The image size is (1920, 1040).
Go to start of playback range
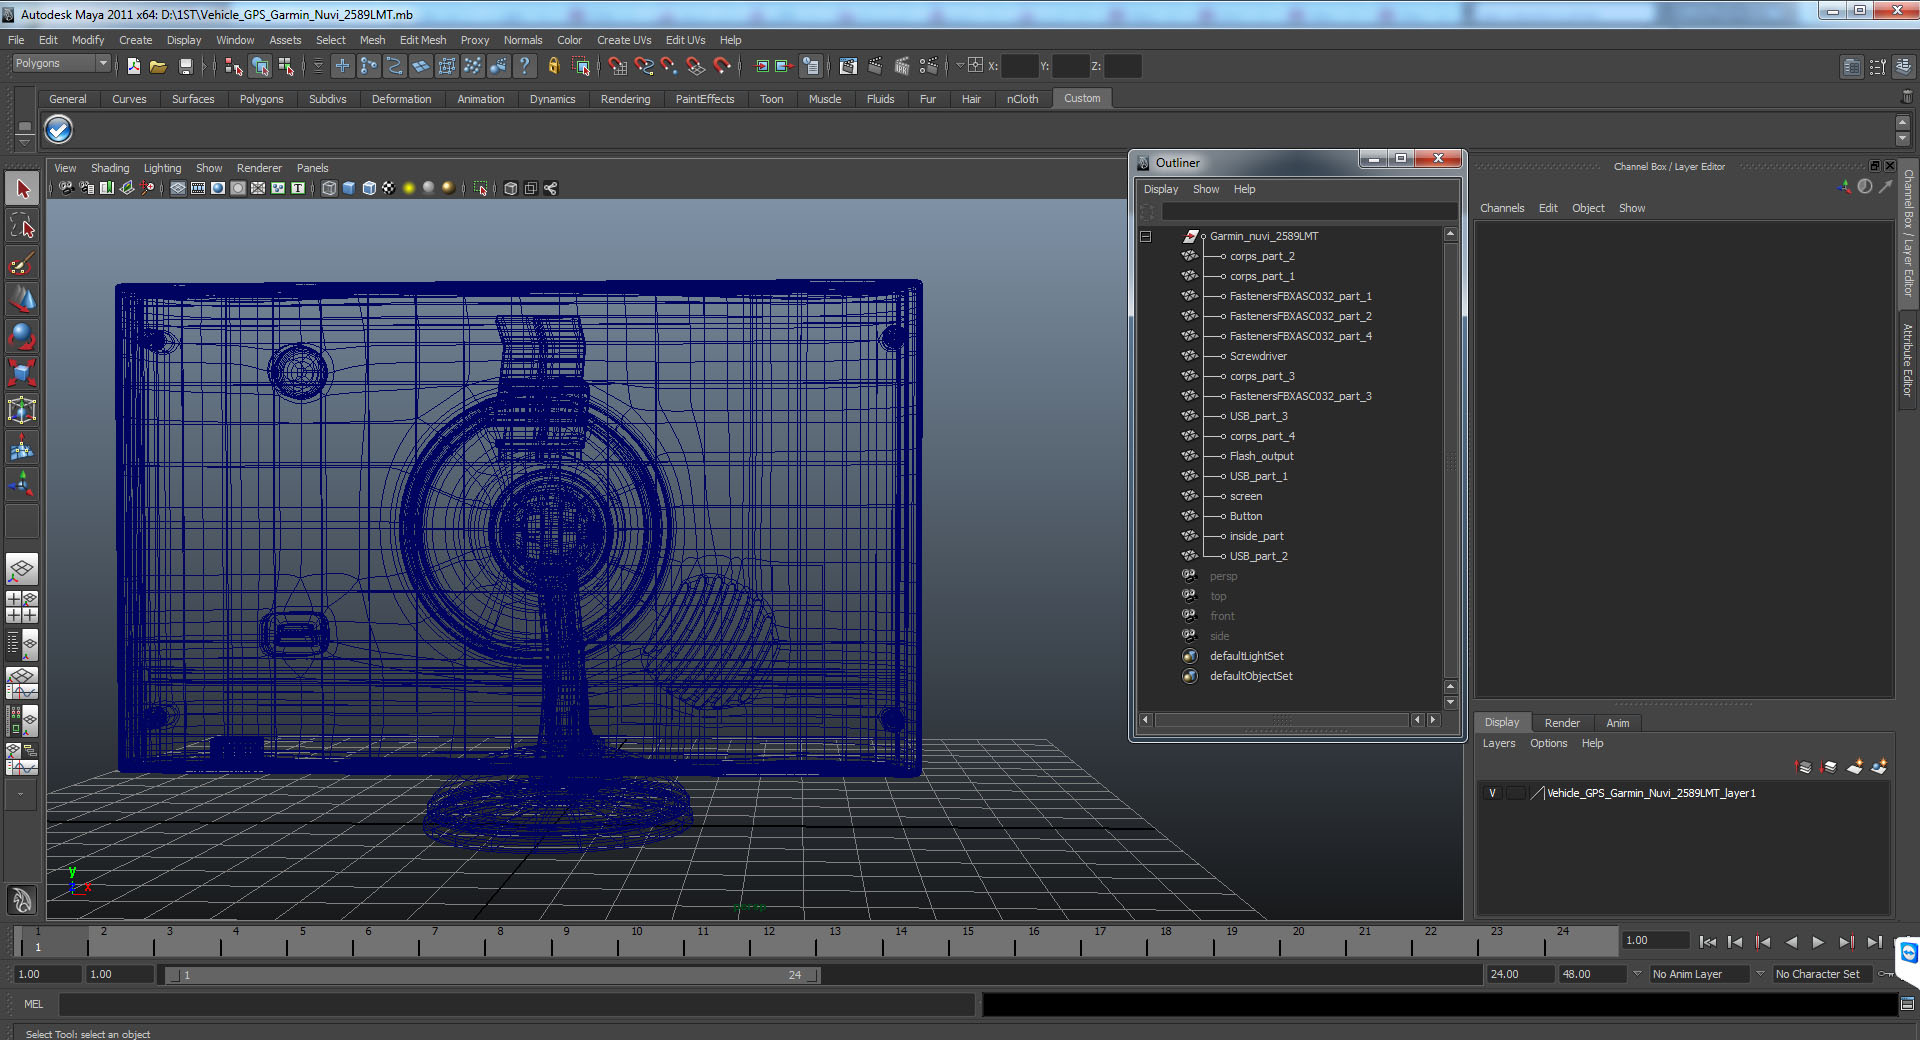pyautogui.click(x=1708, y=942)
